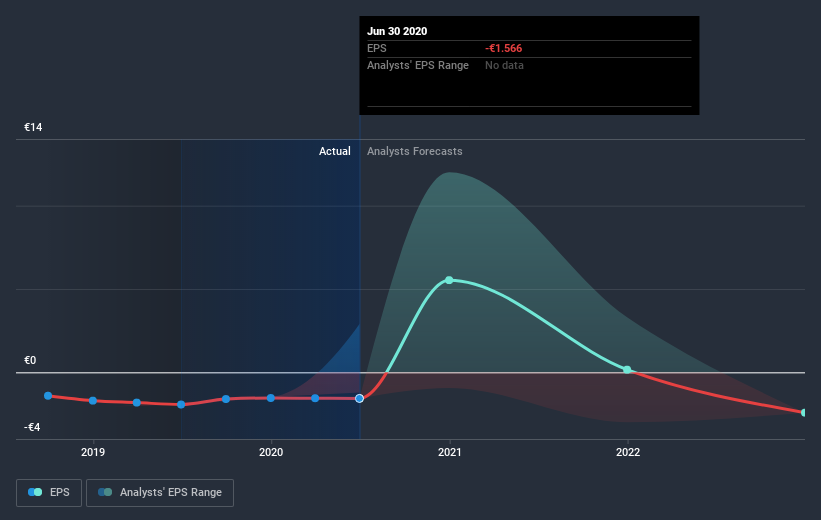821x520 pixels.
Task: Click the 2022 forecast data point near zero
Action: (627, 370)
